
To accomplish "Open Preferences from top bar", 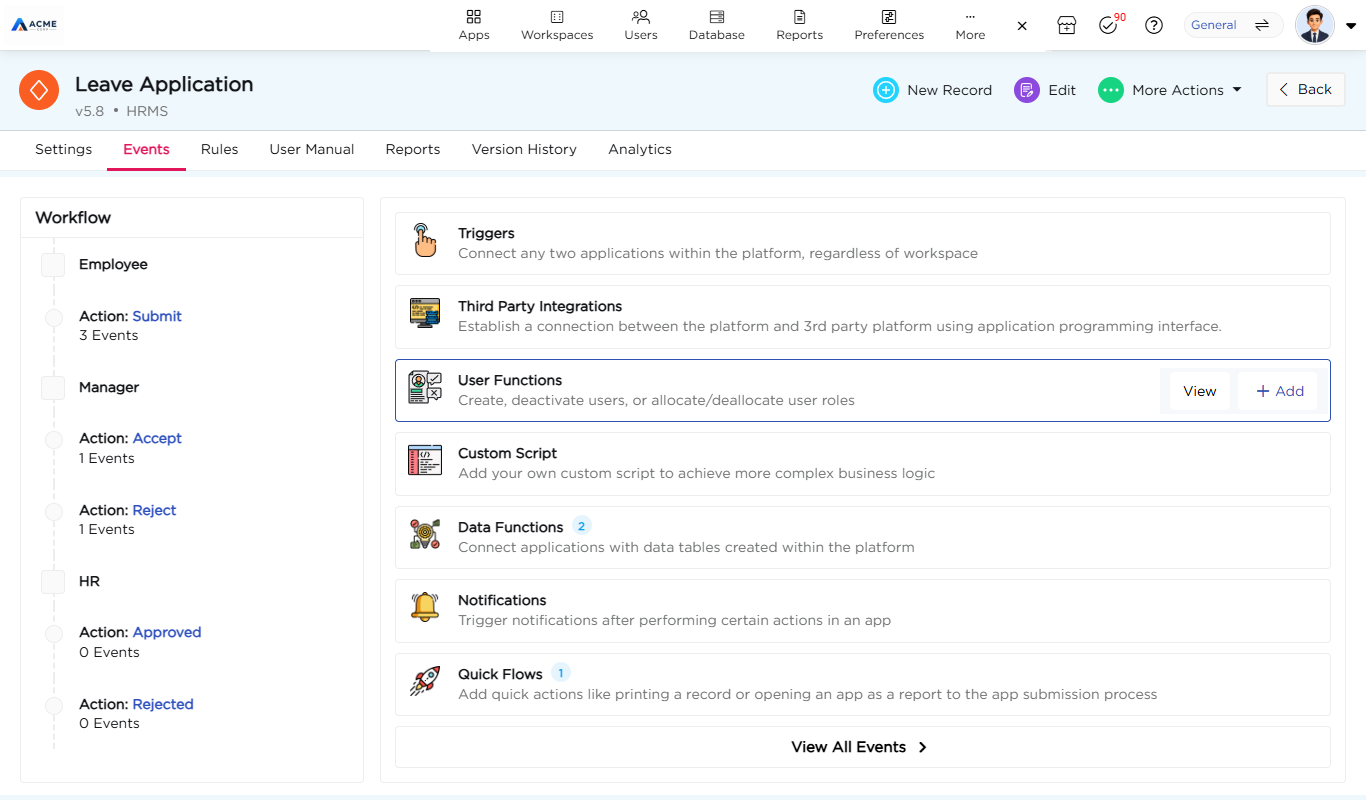I will tap(889, 25).
